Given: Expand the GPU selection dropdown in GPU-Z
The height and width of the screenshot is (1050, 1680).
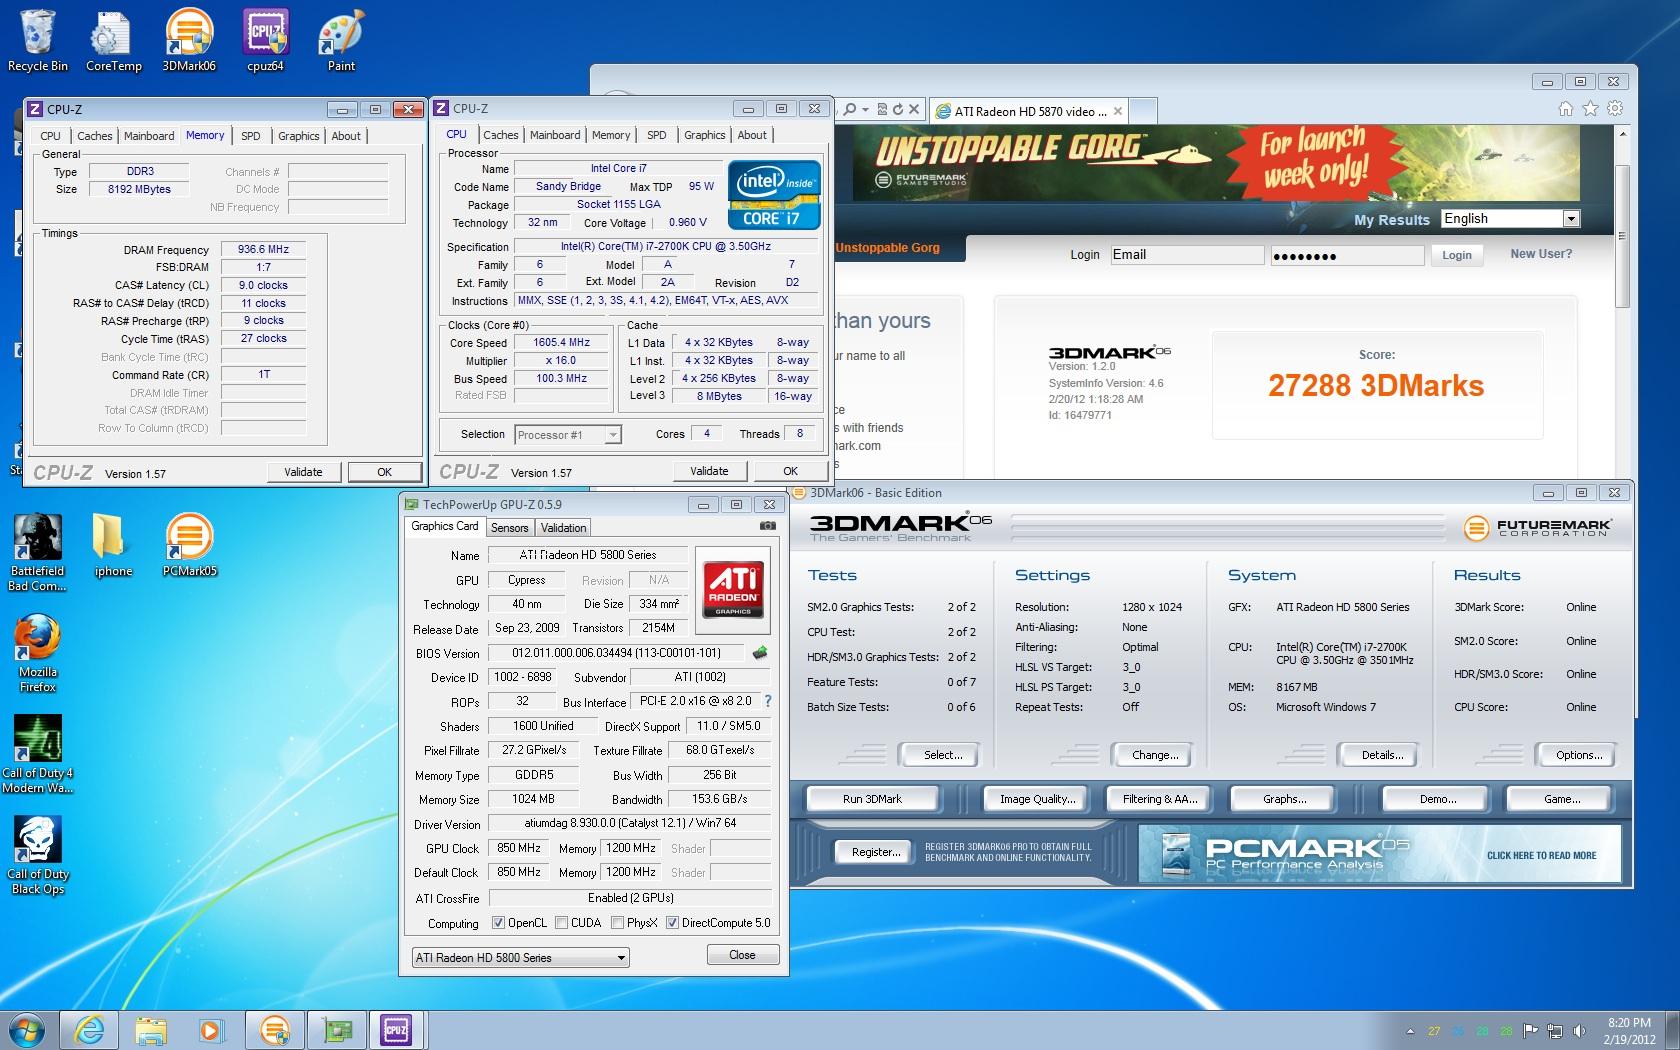Looking at the screenshot, I should 621,957.
